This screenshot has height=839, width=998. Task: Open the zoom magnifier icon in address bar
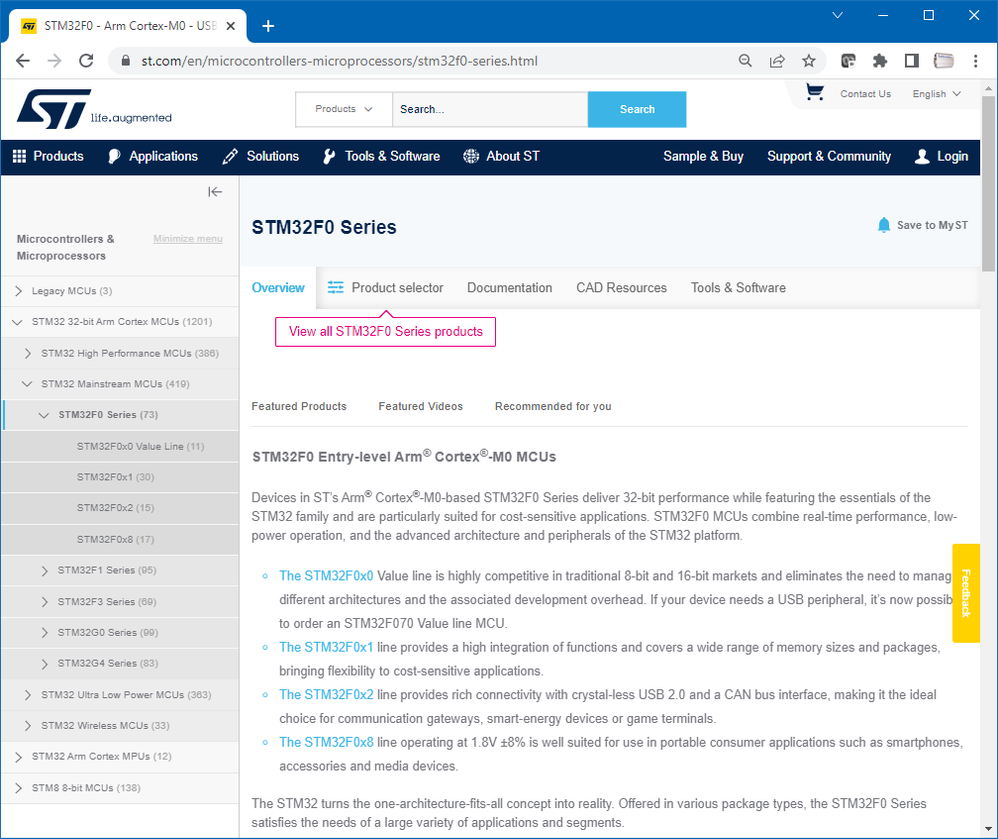745,61
